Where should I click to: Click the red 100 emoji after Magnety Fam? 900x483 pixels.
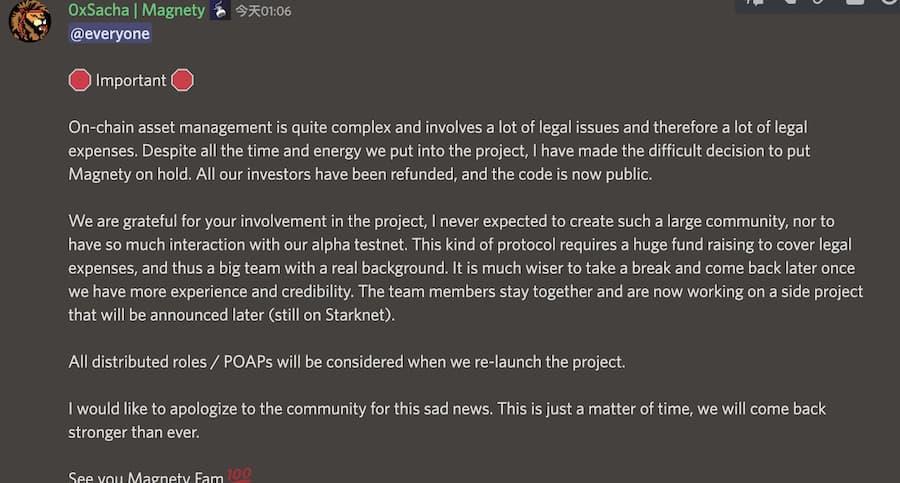pos(238,475)
